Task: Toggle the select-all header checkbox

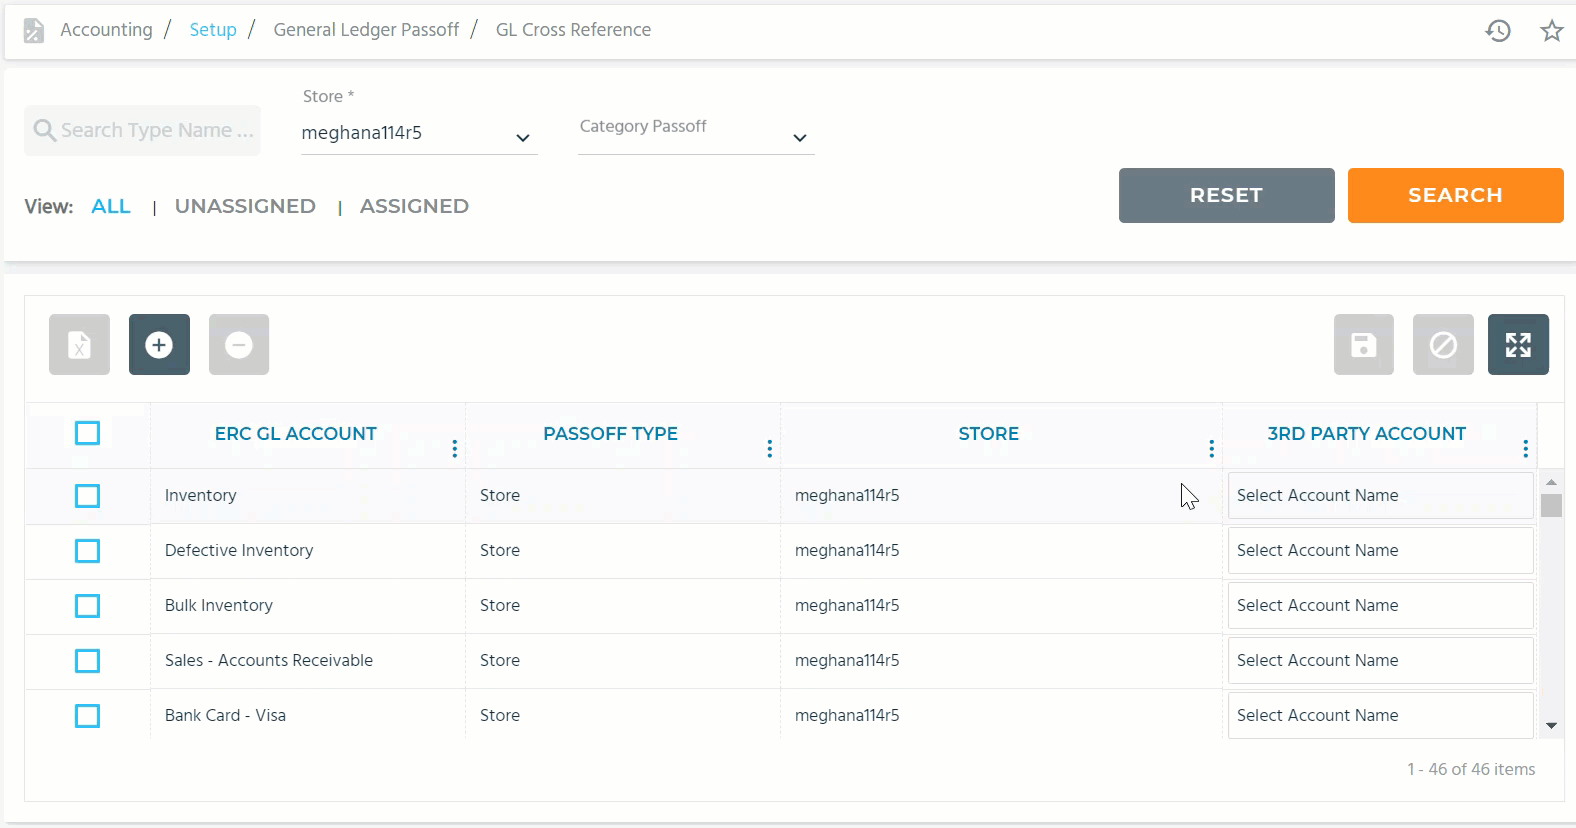Action: (88, 433)
